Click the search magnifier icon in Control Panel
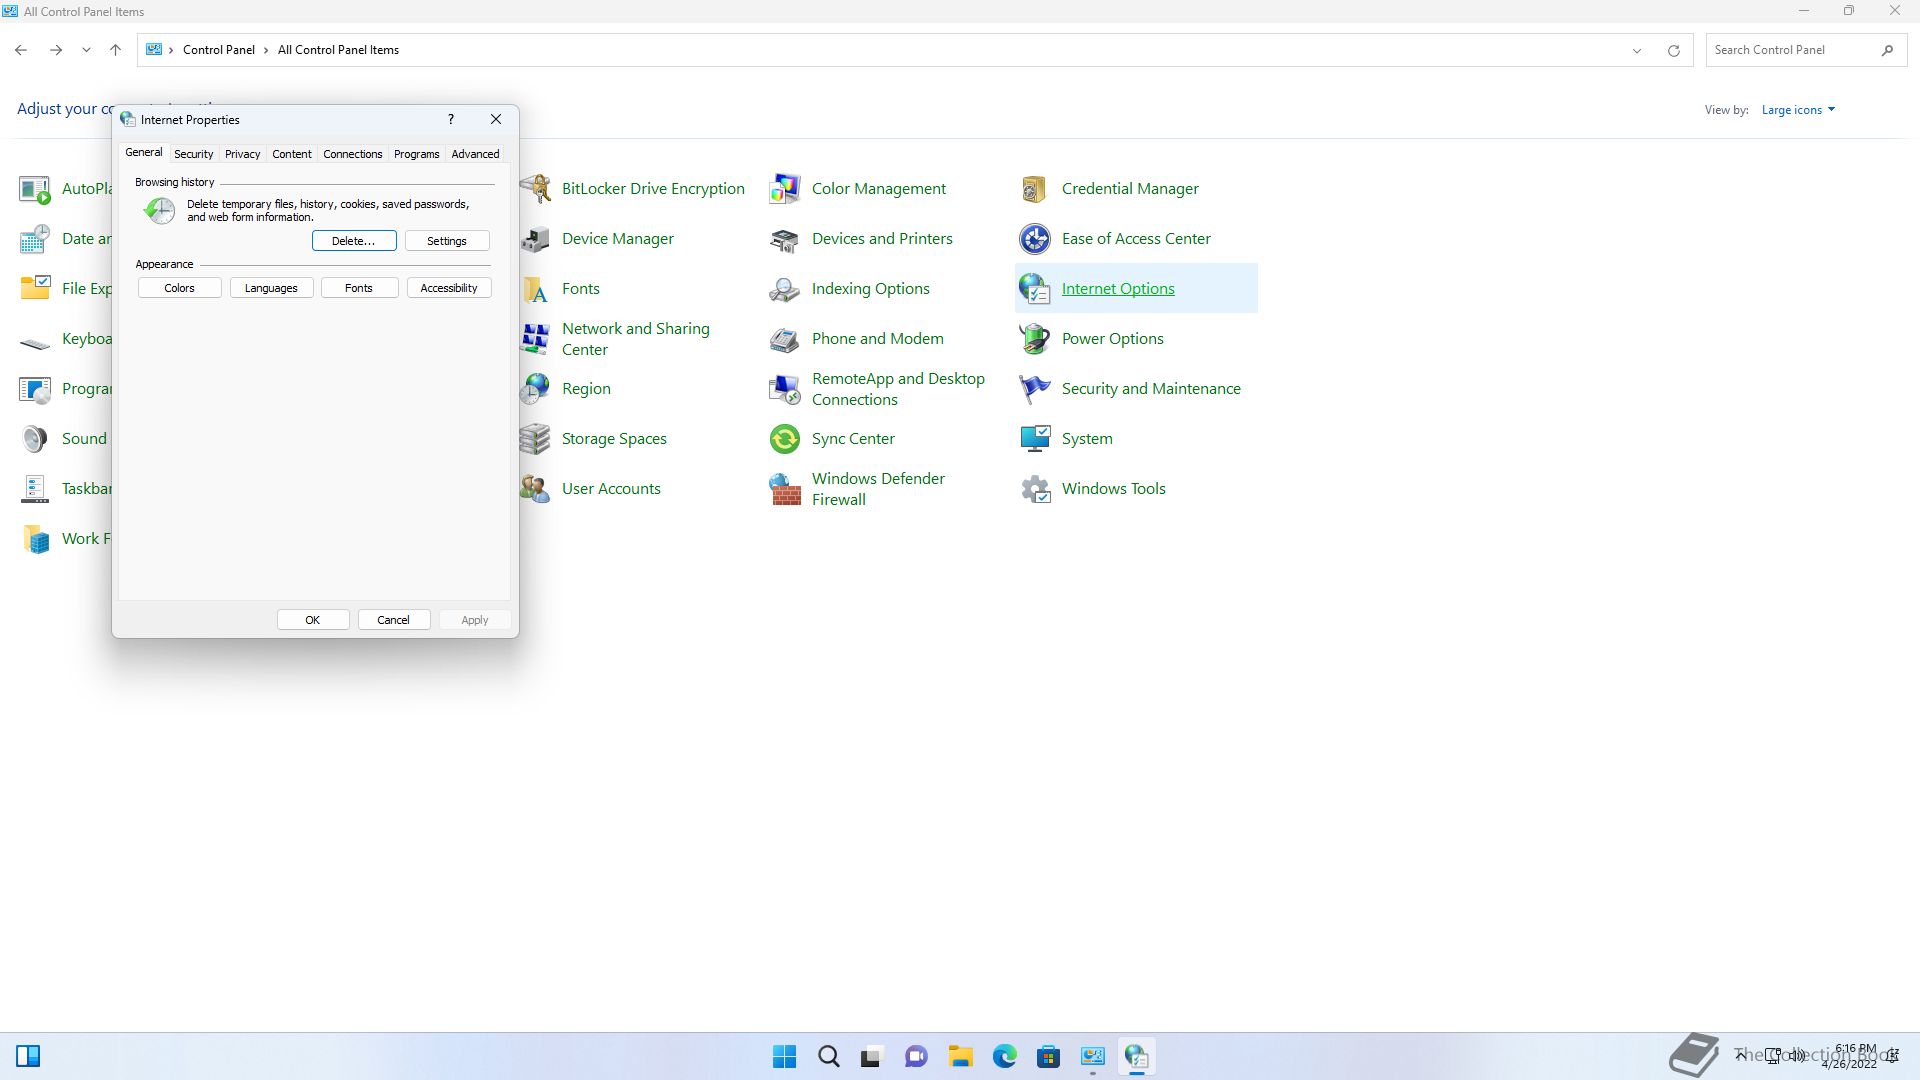The image size is (1920, 1080). coord(1887,50)
